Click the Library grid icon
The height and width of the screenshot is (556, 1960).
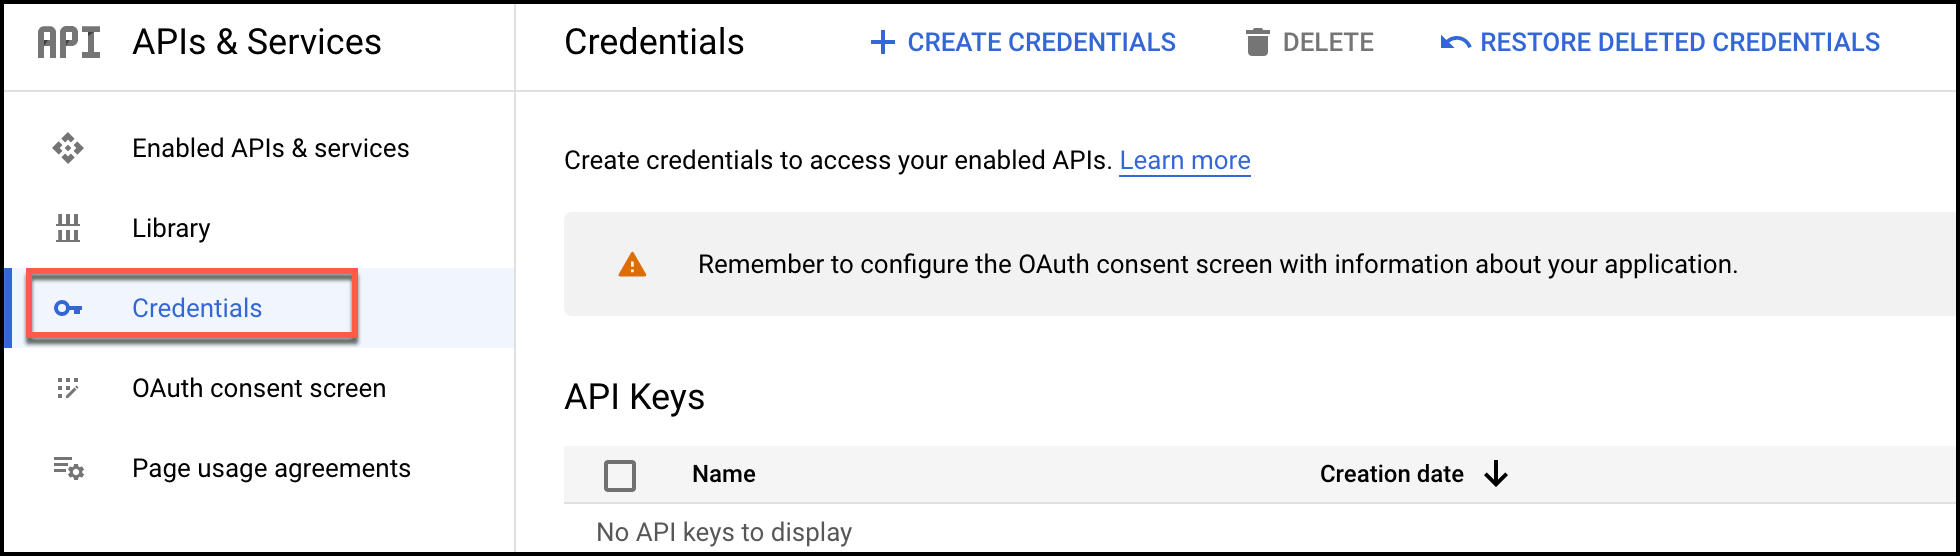(x=68, y=228)
